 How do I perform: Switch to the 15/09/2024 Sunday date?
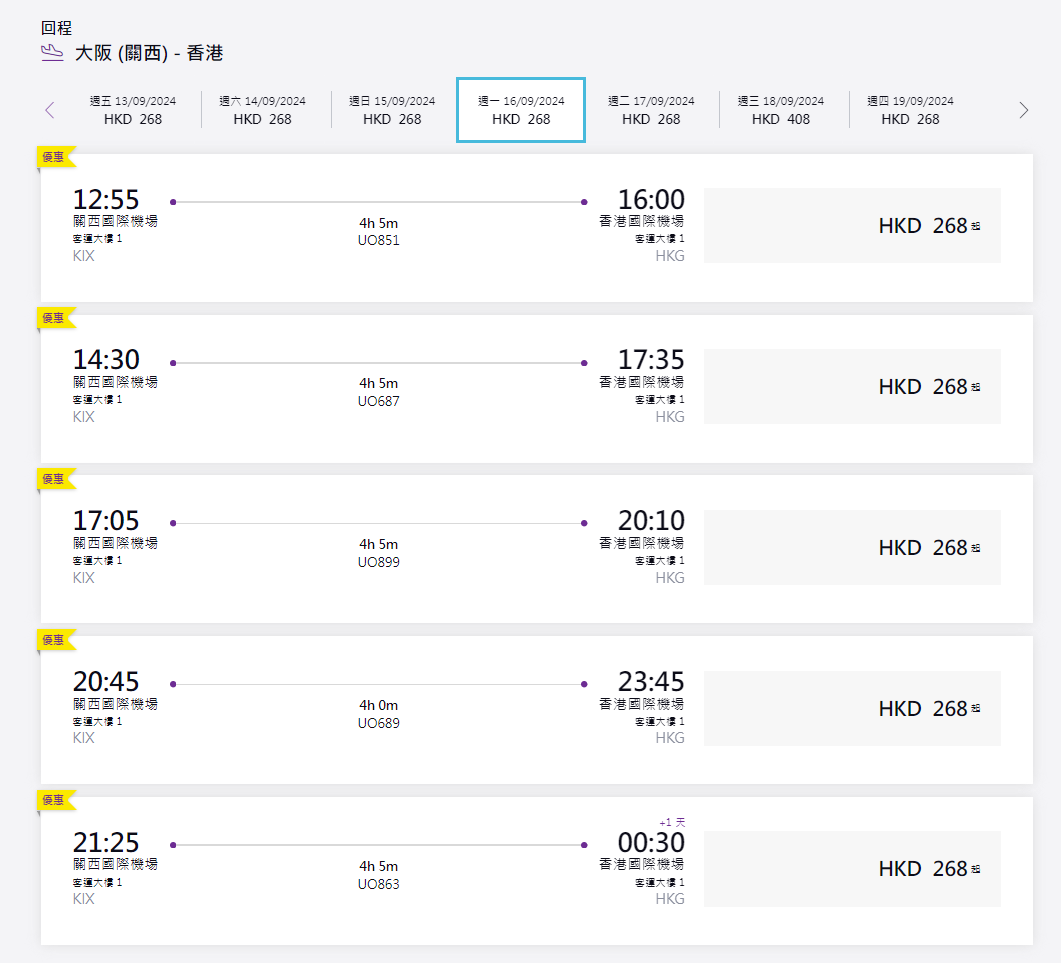tap(392, 110)
